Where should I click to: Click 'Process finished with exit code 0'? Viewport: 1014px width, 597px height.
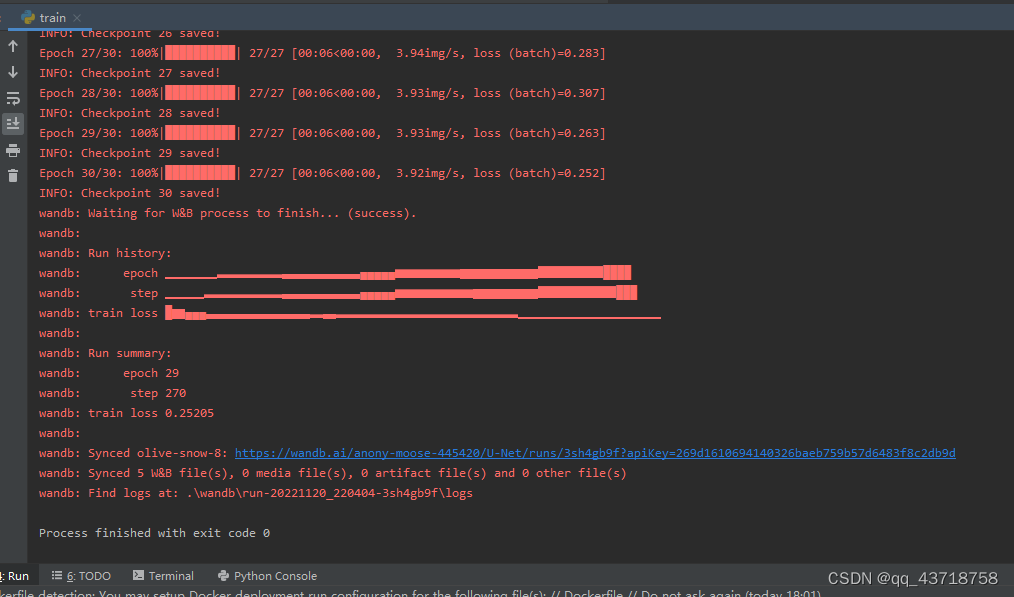click(x=154, y=534)
